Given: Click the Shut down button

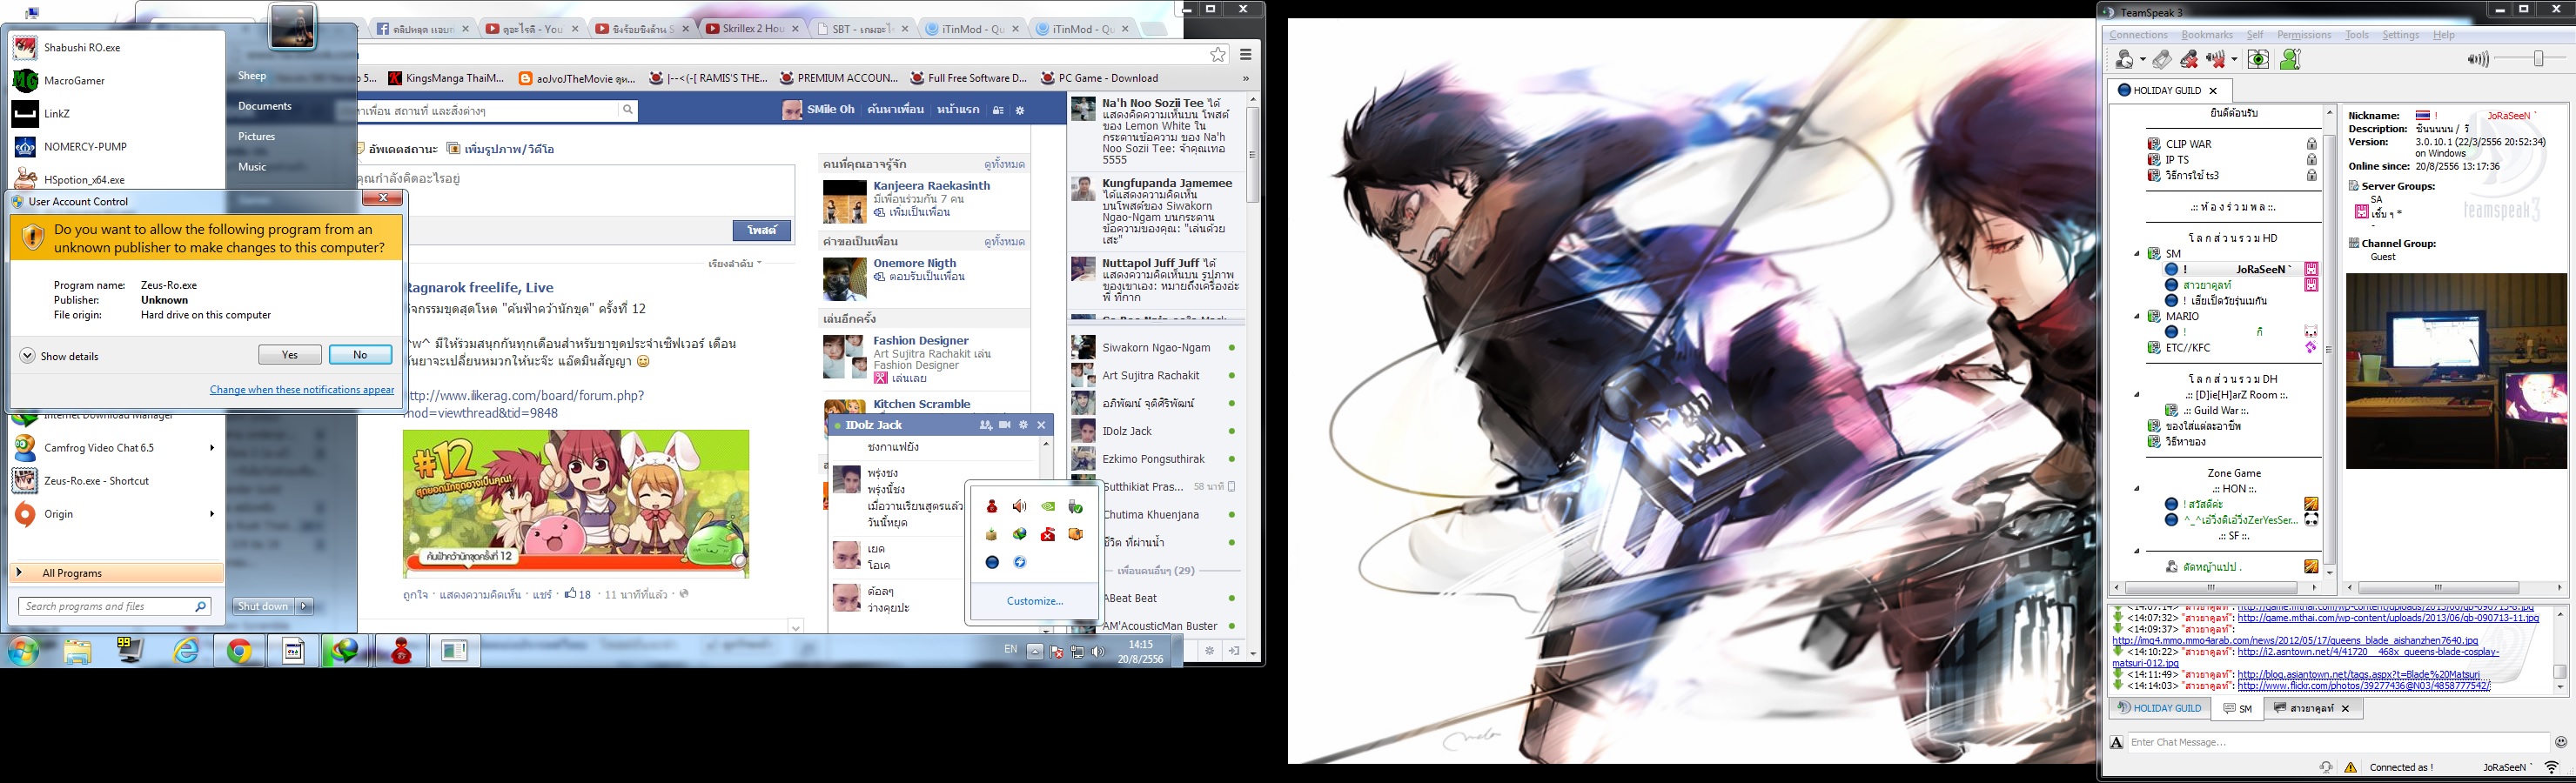Looking at the screenshot, I should [263, 606].
